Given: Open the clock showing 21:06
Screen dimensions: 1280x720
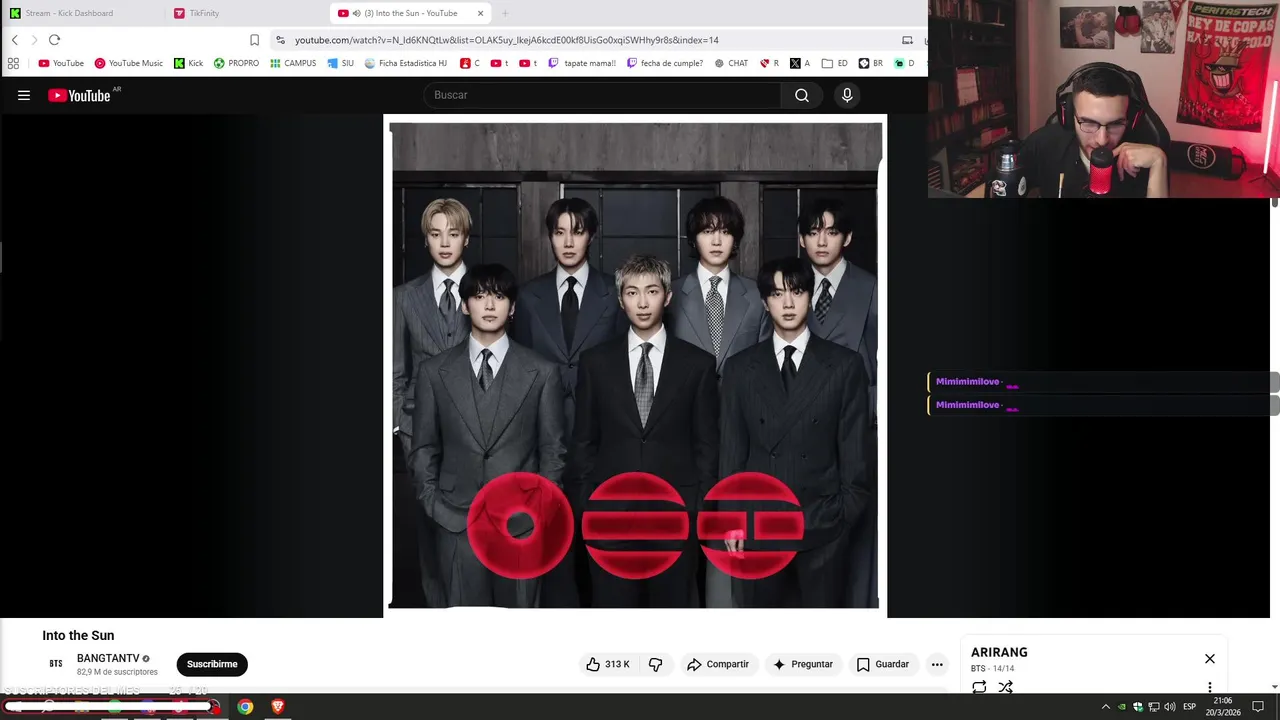Looking at the screenshot, I should (x=1223, y=701).
